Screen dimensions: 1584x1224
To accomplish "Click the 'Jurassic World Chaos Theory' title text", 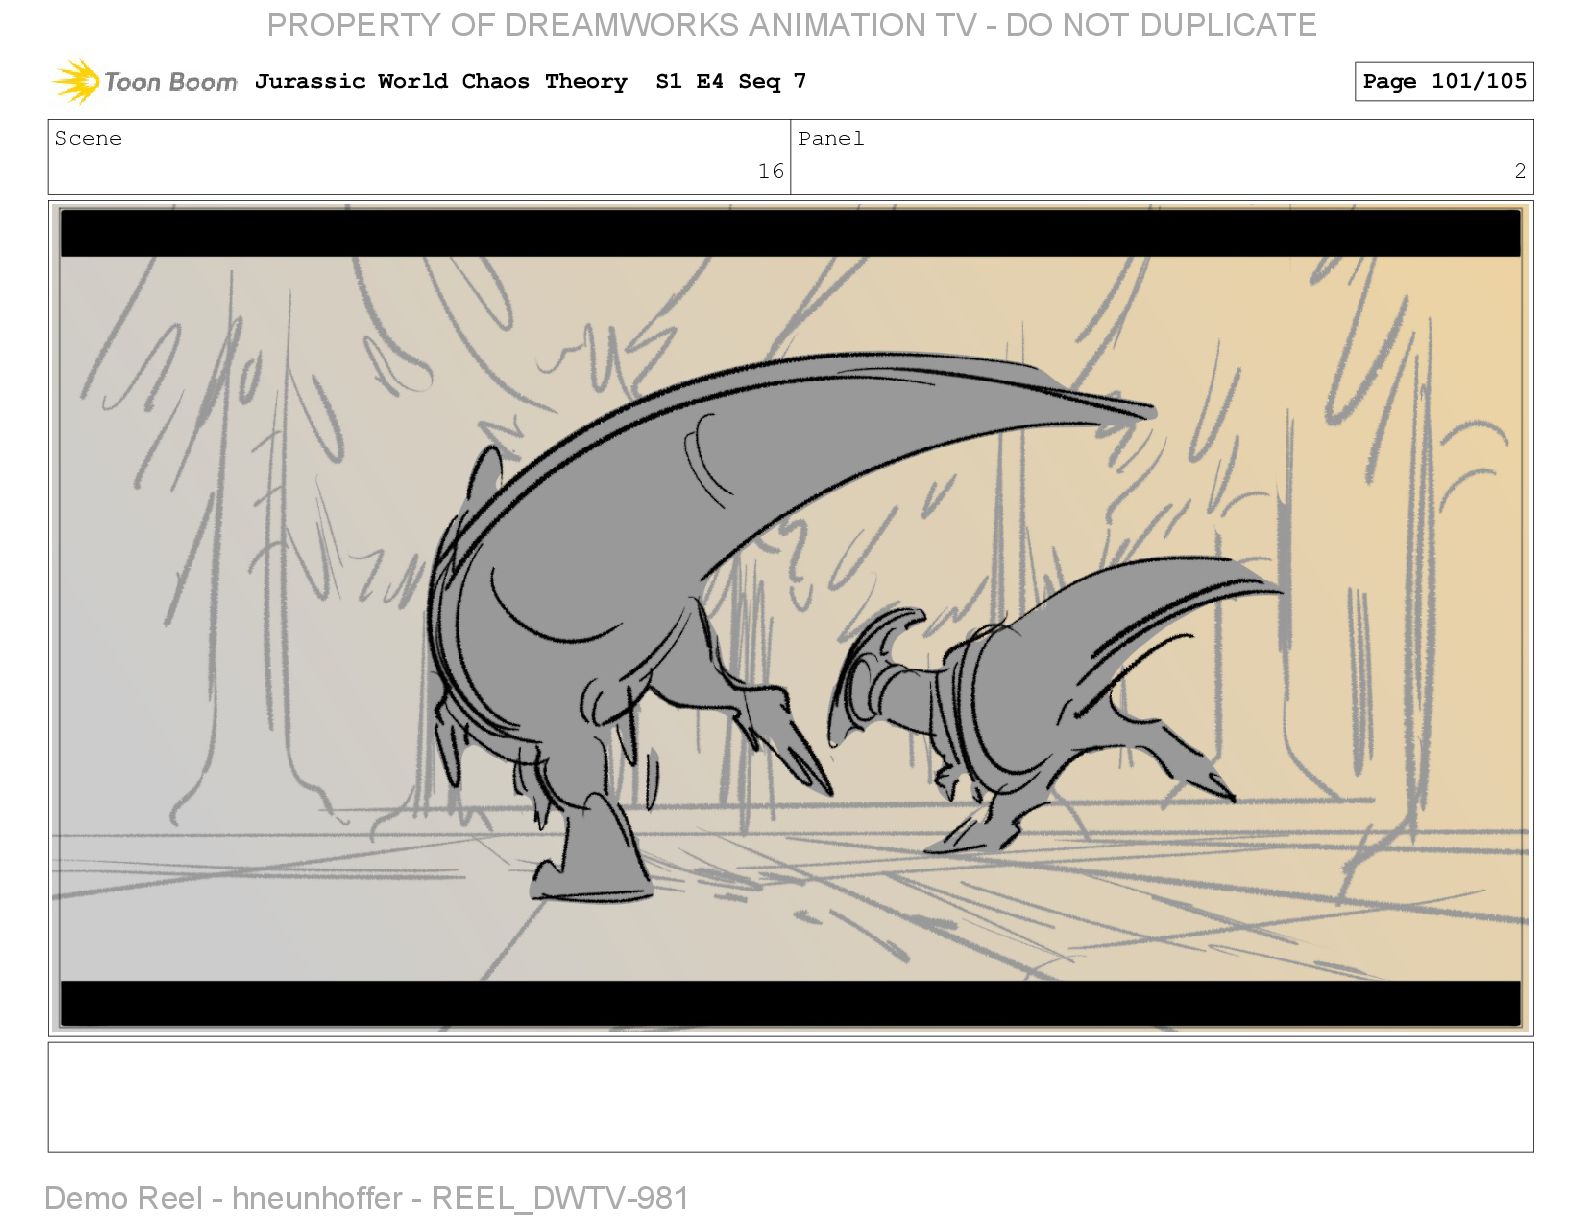I will pyautogui.click(x=441, y=81).
